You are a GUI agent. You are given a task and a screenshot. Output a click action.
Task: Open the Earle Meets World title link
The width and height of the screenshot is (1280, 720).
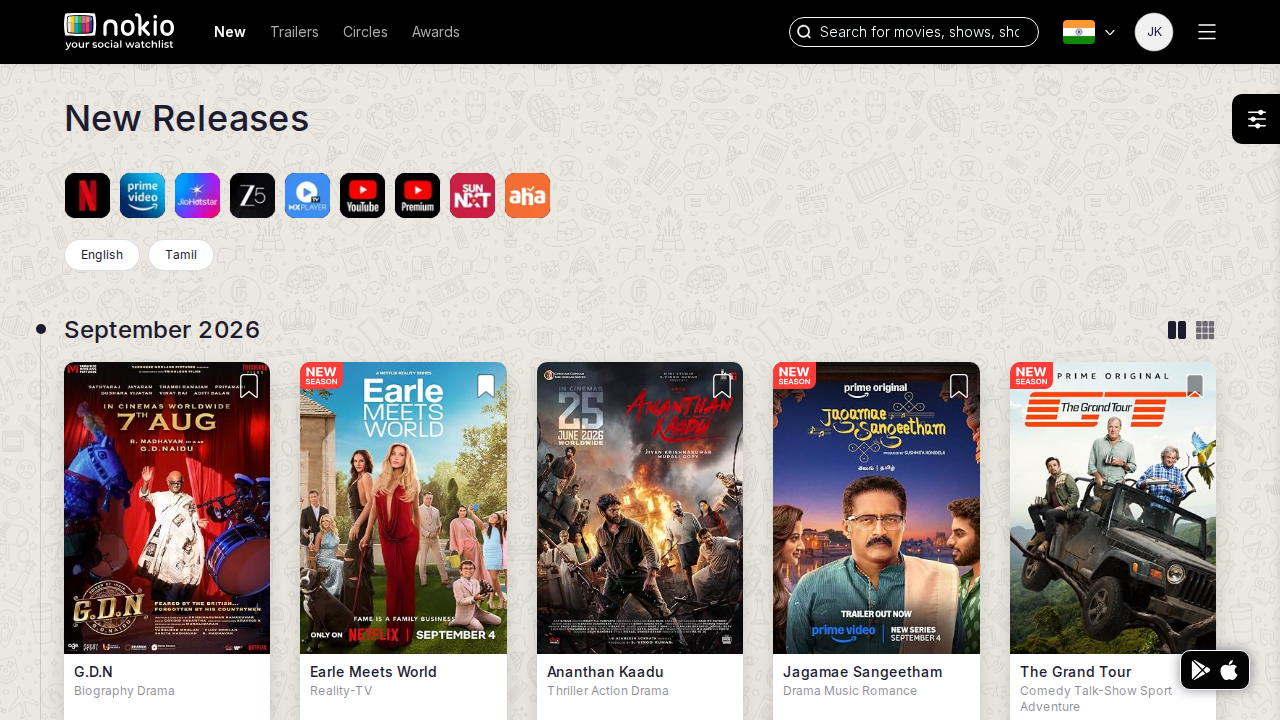pyautogui.click(x=373, y=672)
